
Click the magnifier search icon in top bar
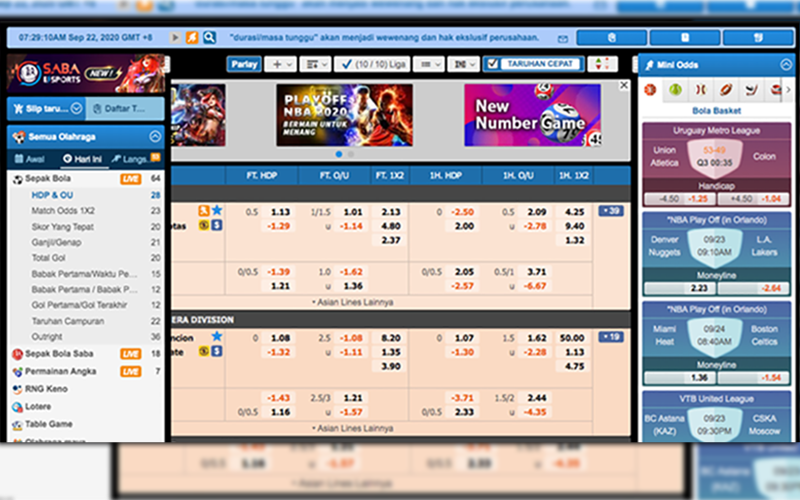point(210,38)
